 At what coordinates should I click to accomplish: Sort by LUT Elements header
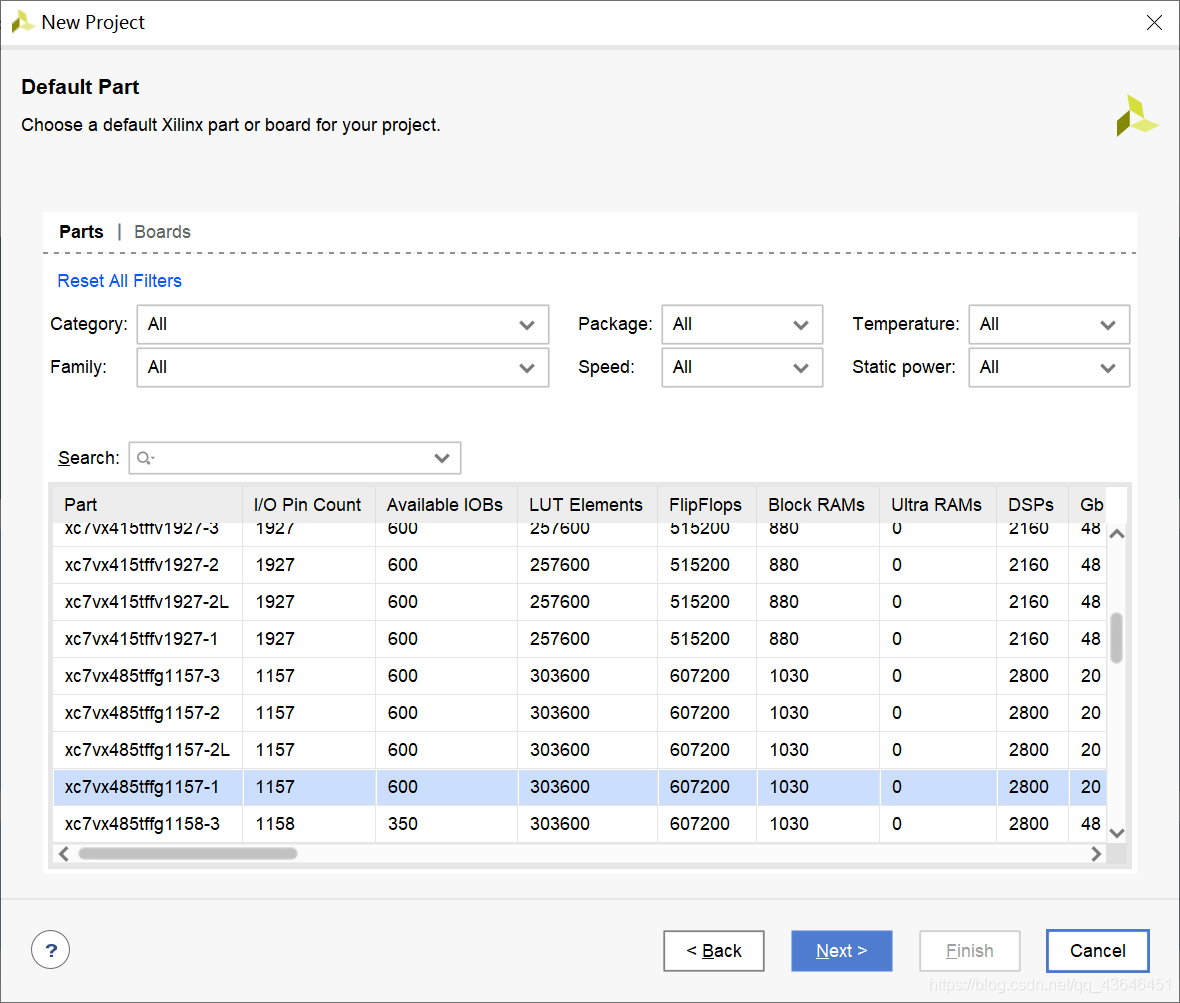click(587, 505)
